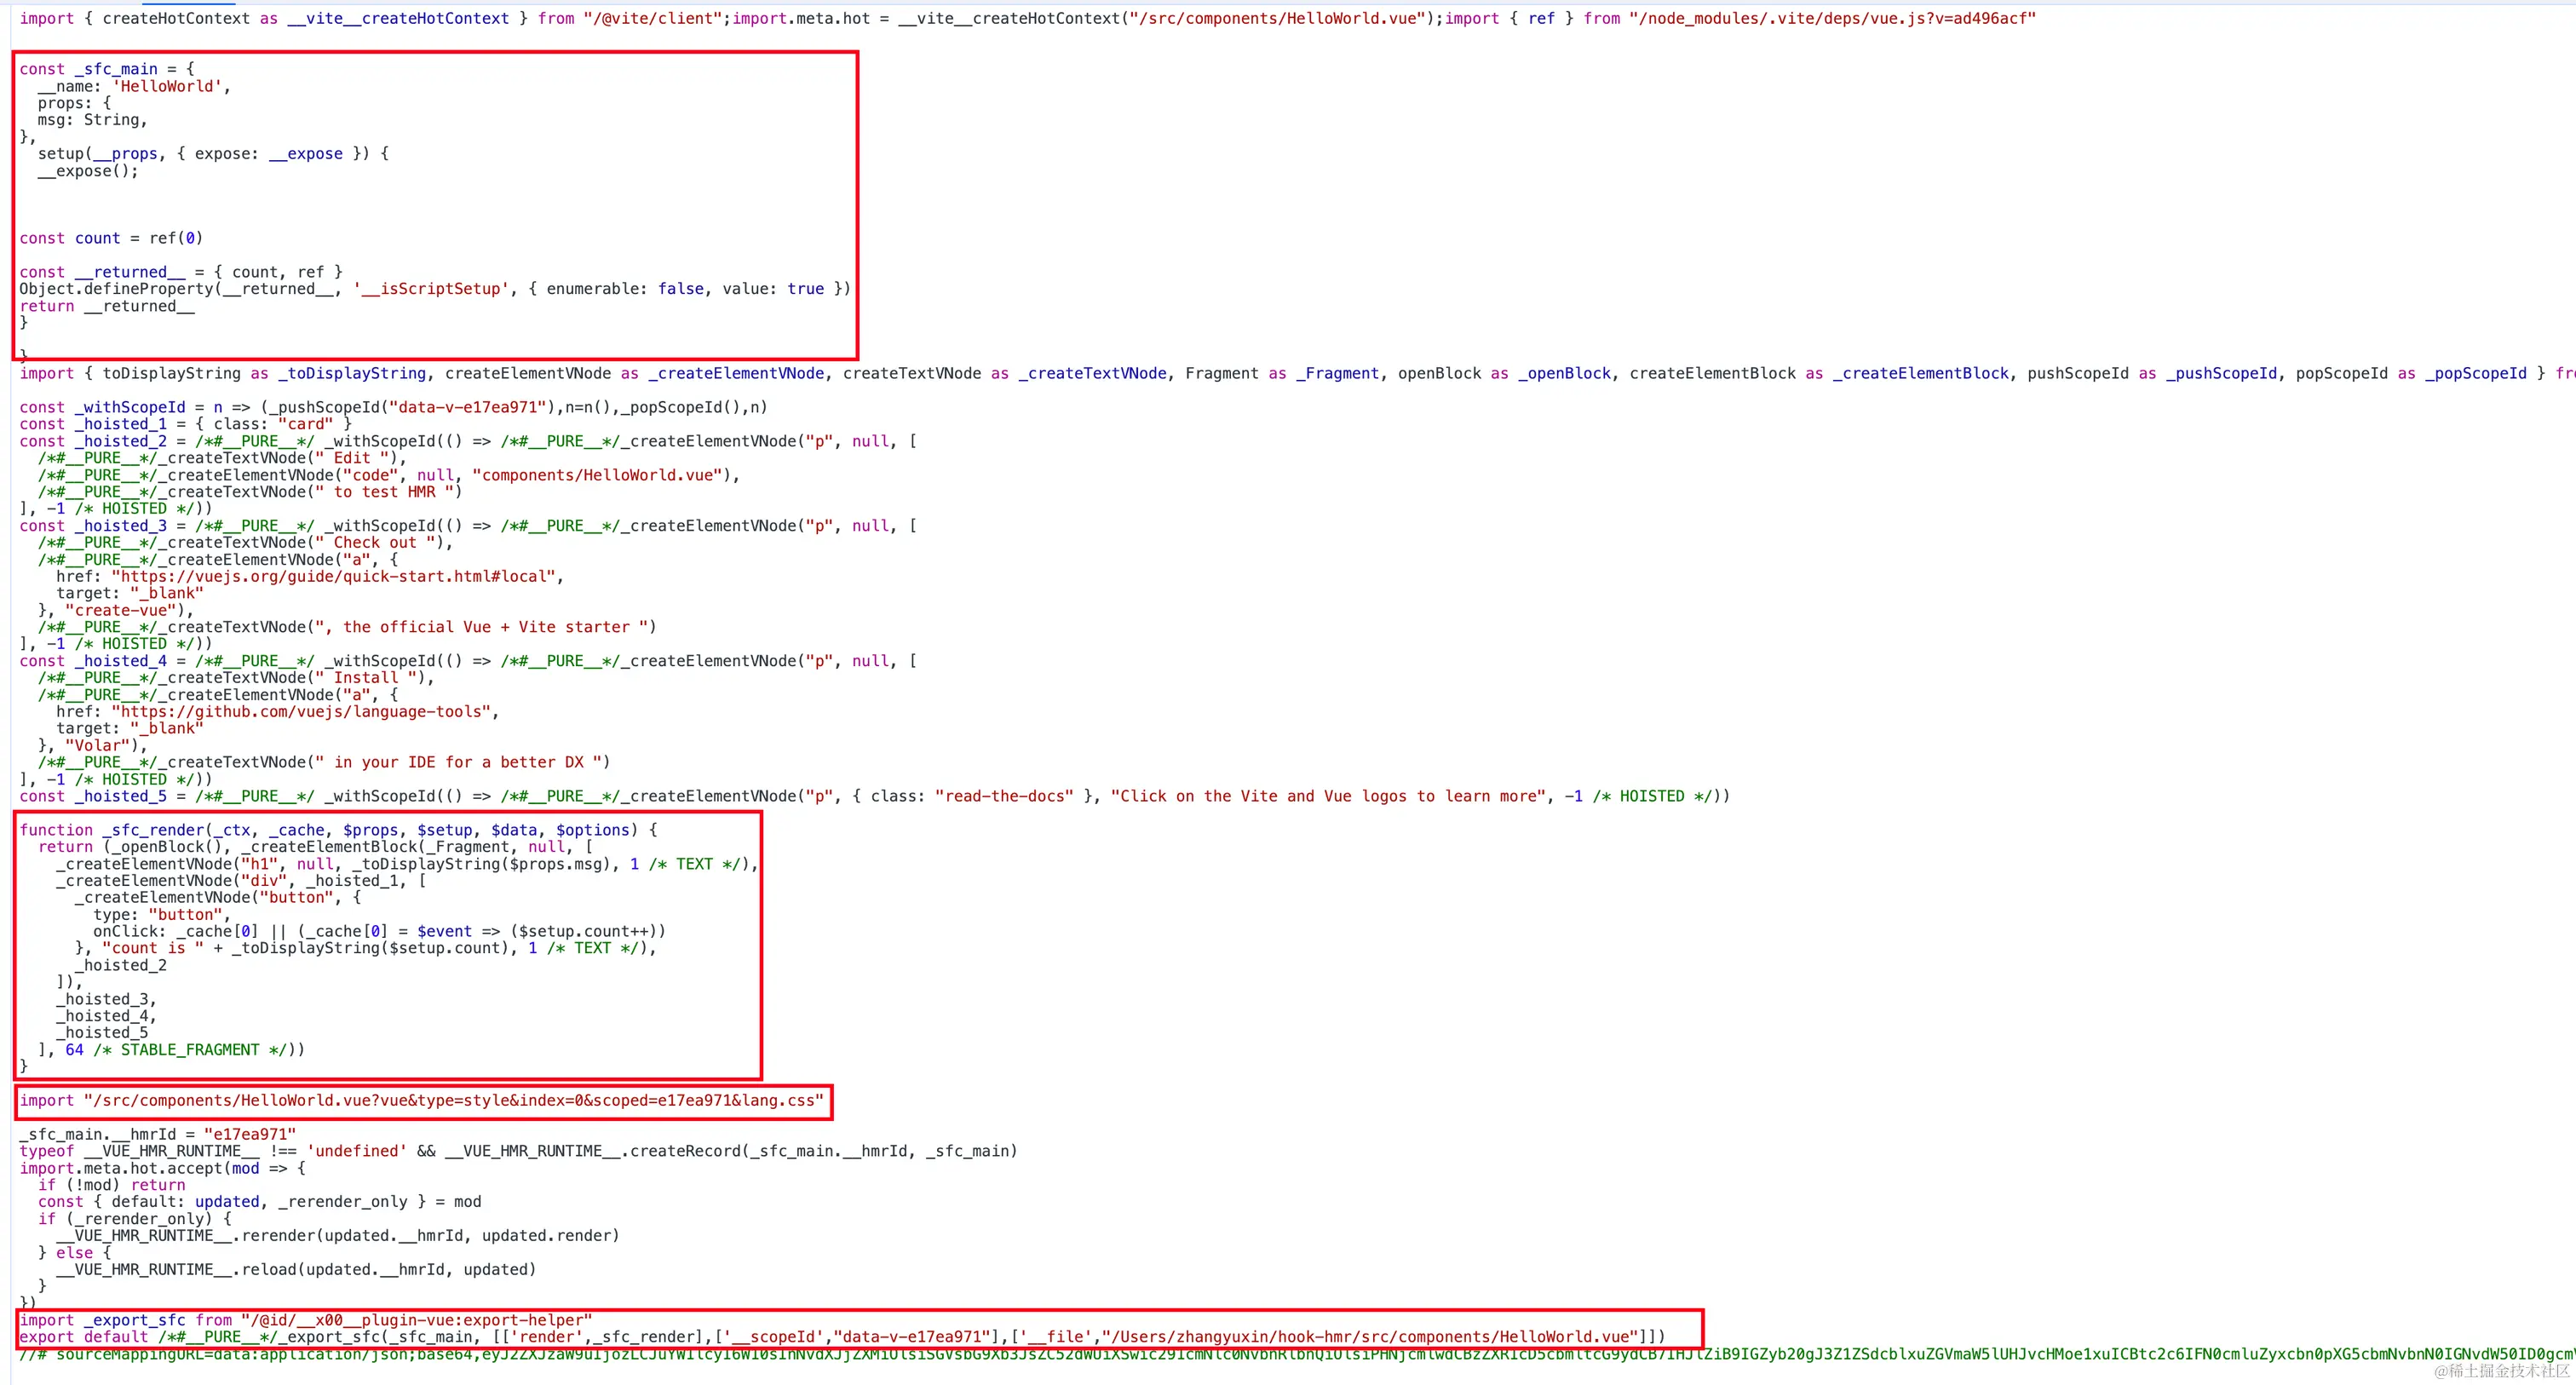This screenshot has height=1385, width=2576.
Task: Click the "data-v-e17ea971" string in _withScopeId
Action: (466, 407)
